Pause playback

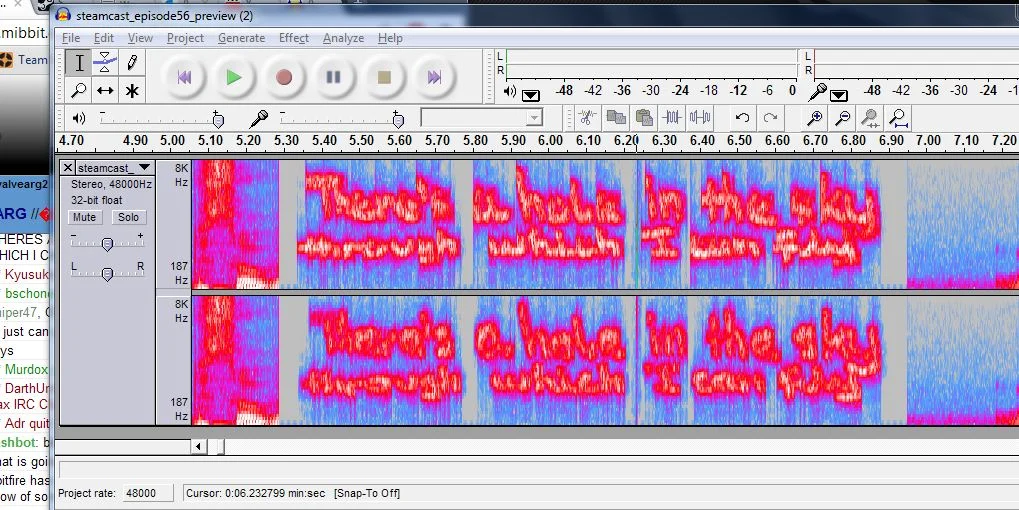point(333,77)
